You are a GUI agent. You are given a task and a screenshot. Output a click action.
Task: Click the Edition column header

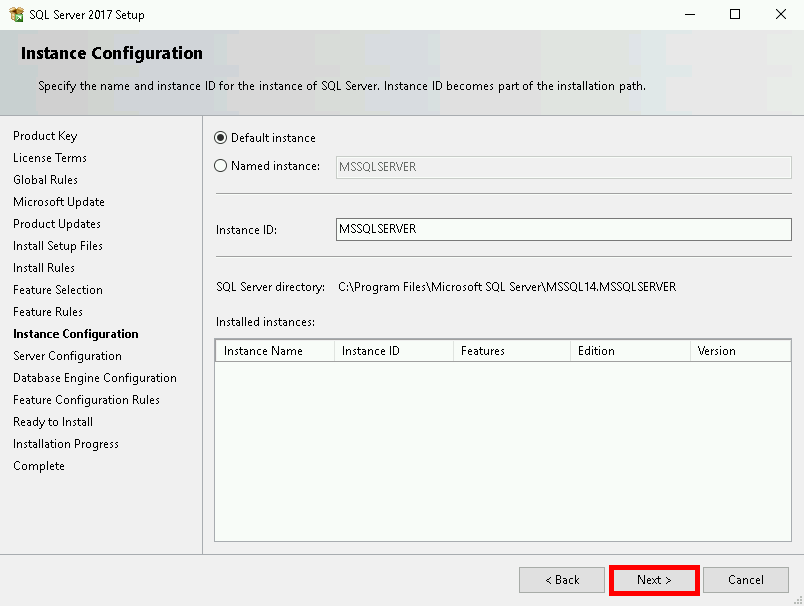click(x=628, y=351)
